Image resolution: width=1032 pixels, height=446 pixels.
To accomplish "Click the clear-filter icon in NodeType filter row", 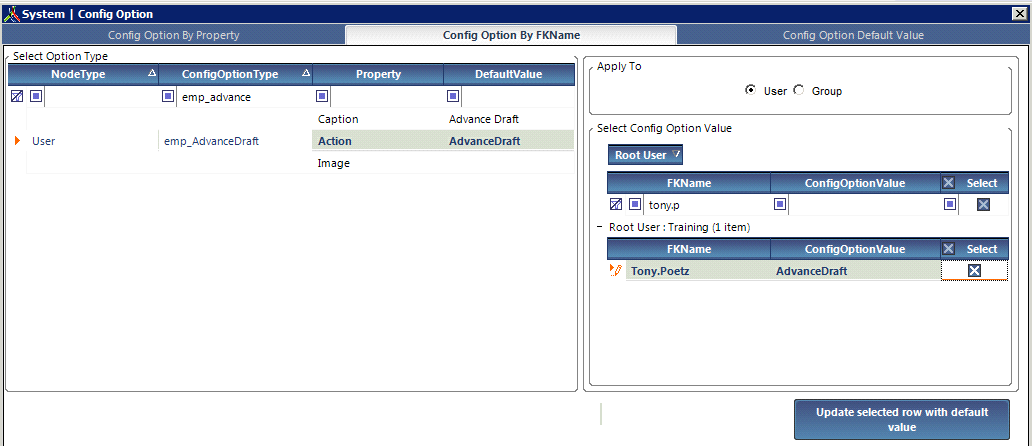I will click(x=17, y=97).
